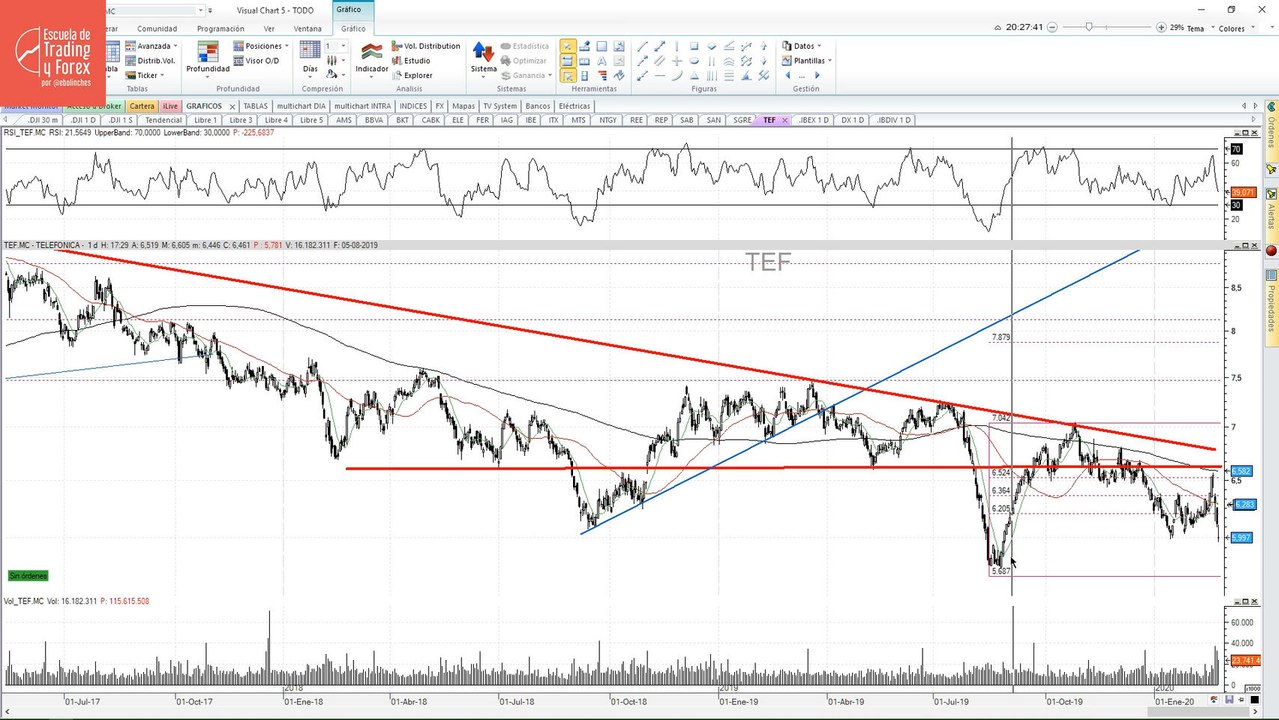Go to previous data with left arrow in Gestión
This screenshot has height=720, width=1279.
pyautogui.click(x=787, y=75)
